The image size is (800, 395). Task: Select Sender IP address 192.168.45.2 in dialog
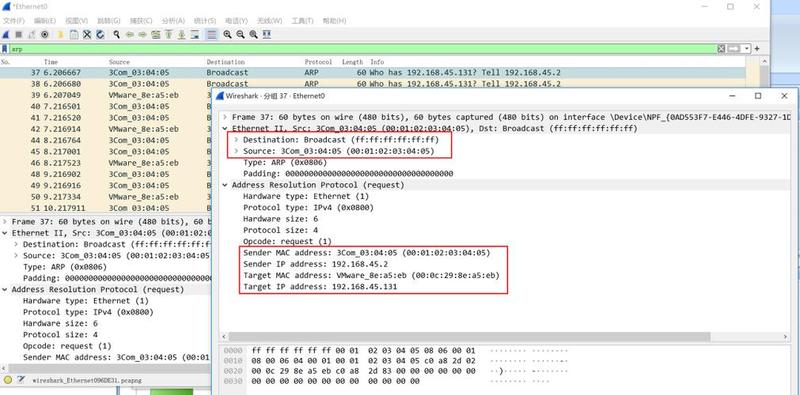click(x=315, y=264)
